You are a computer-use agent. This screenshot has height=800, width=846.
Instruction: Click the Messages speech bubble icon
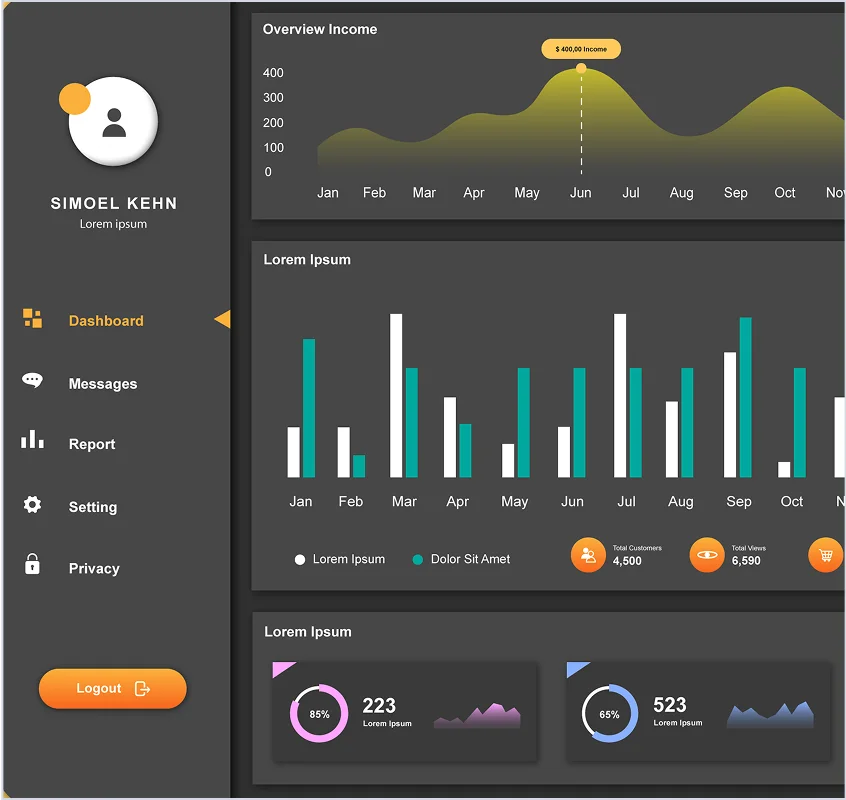point(32,380)
